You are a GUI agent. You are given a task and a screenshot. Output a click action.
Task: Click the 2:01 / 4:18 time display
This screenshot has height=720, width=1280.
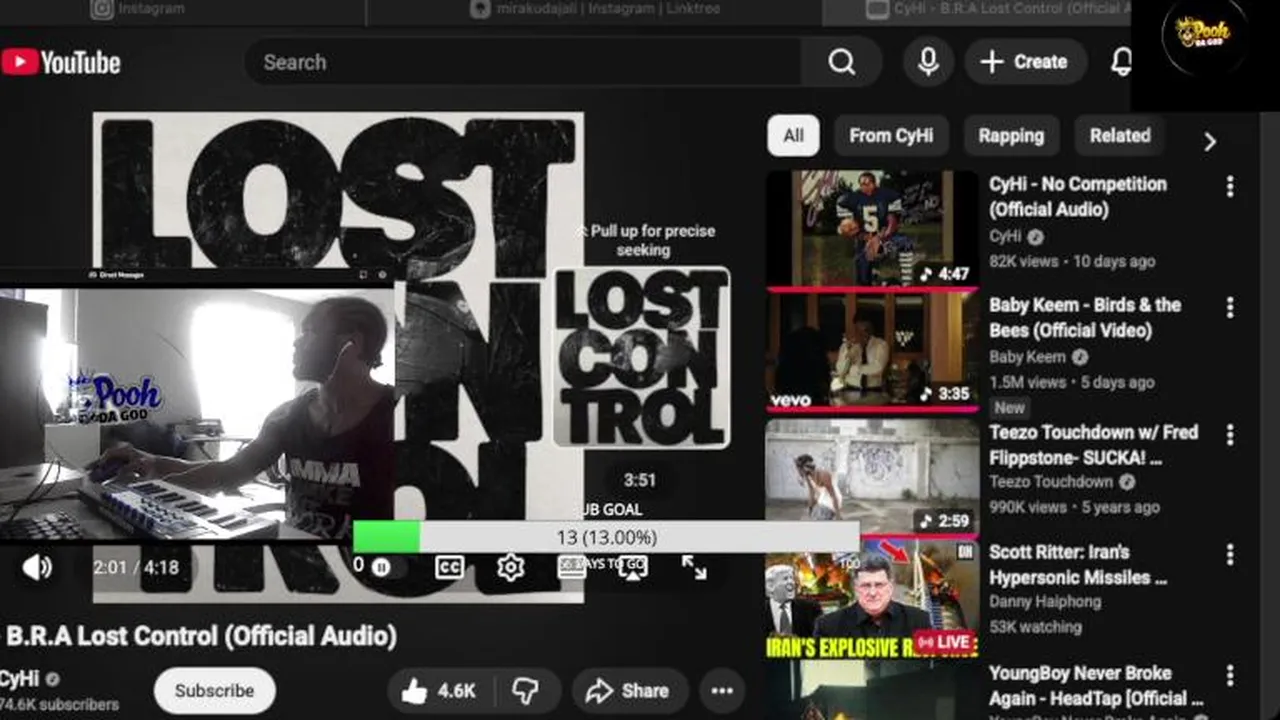[136, 567]
